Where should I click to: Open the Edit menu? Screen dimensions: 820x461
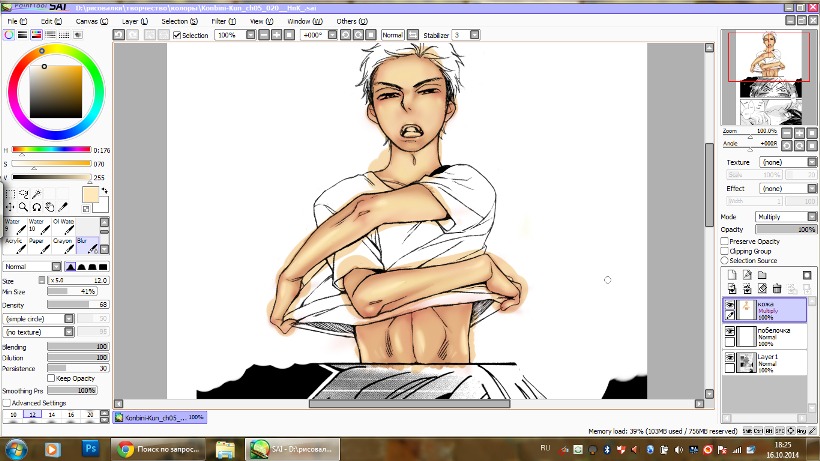click(51, 21)
